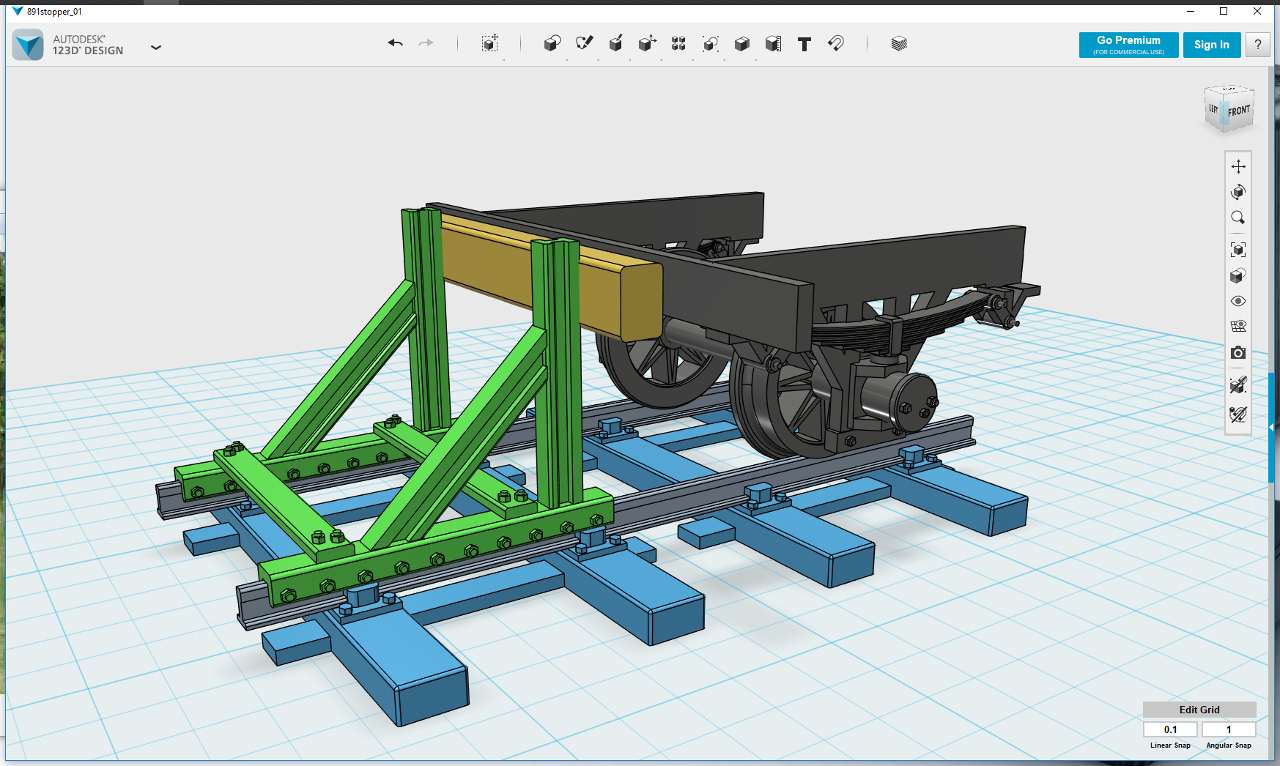This screenshot has height=766, width=1280.
Task: Open the Linear Snap value dropdown
Action: click(1170, 730)
